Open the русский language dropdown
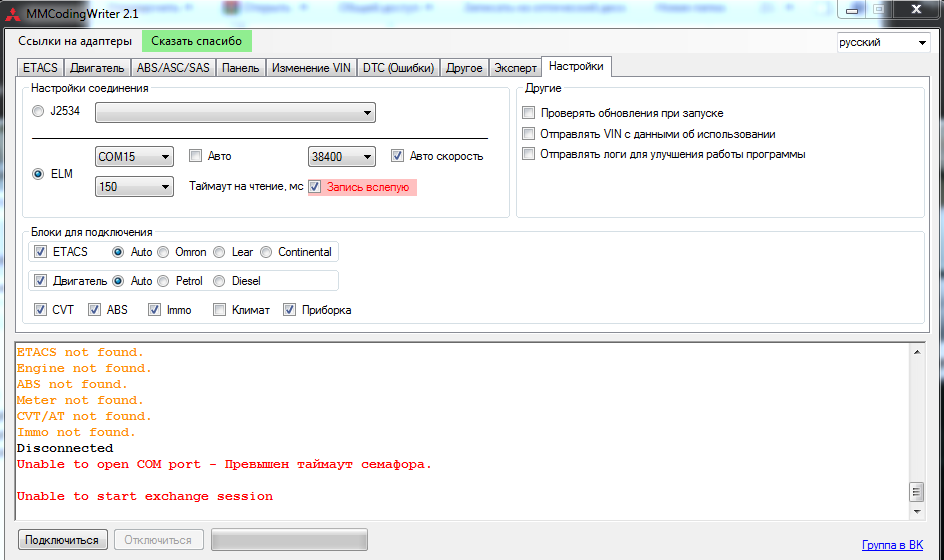944x560 pixels. pos(883,42)
